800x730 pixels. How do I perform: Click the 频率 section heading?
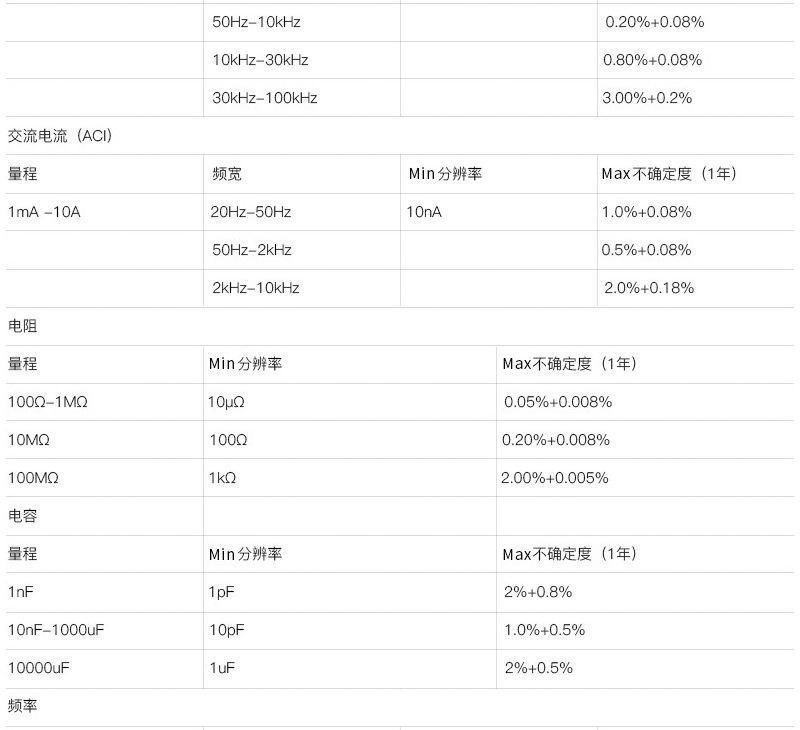[x=22, y=706]
